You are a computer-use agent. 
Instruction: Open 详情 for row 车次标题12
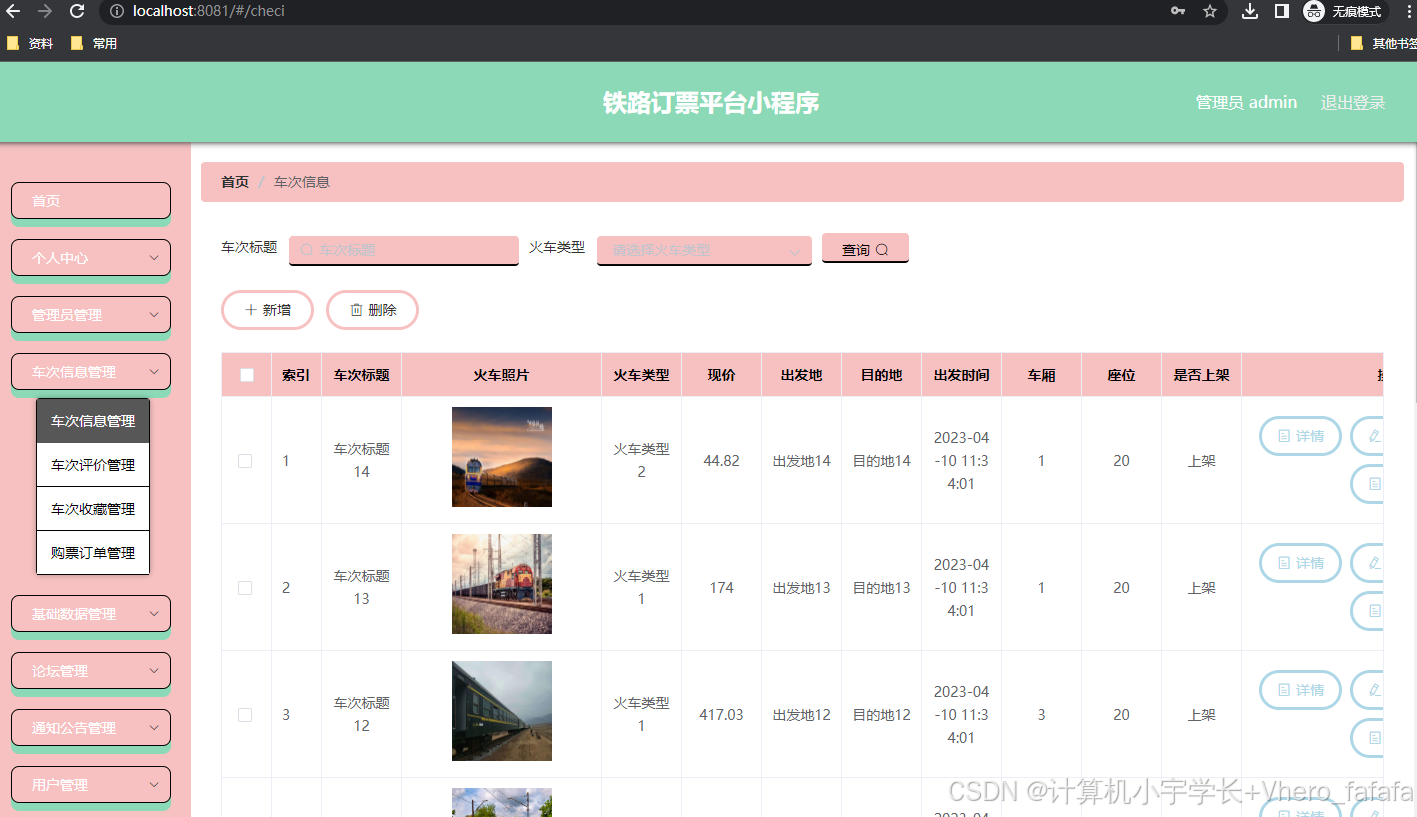click(x=1300, y=690)
